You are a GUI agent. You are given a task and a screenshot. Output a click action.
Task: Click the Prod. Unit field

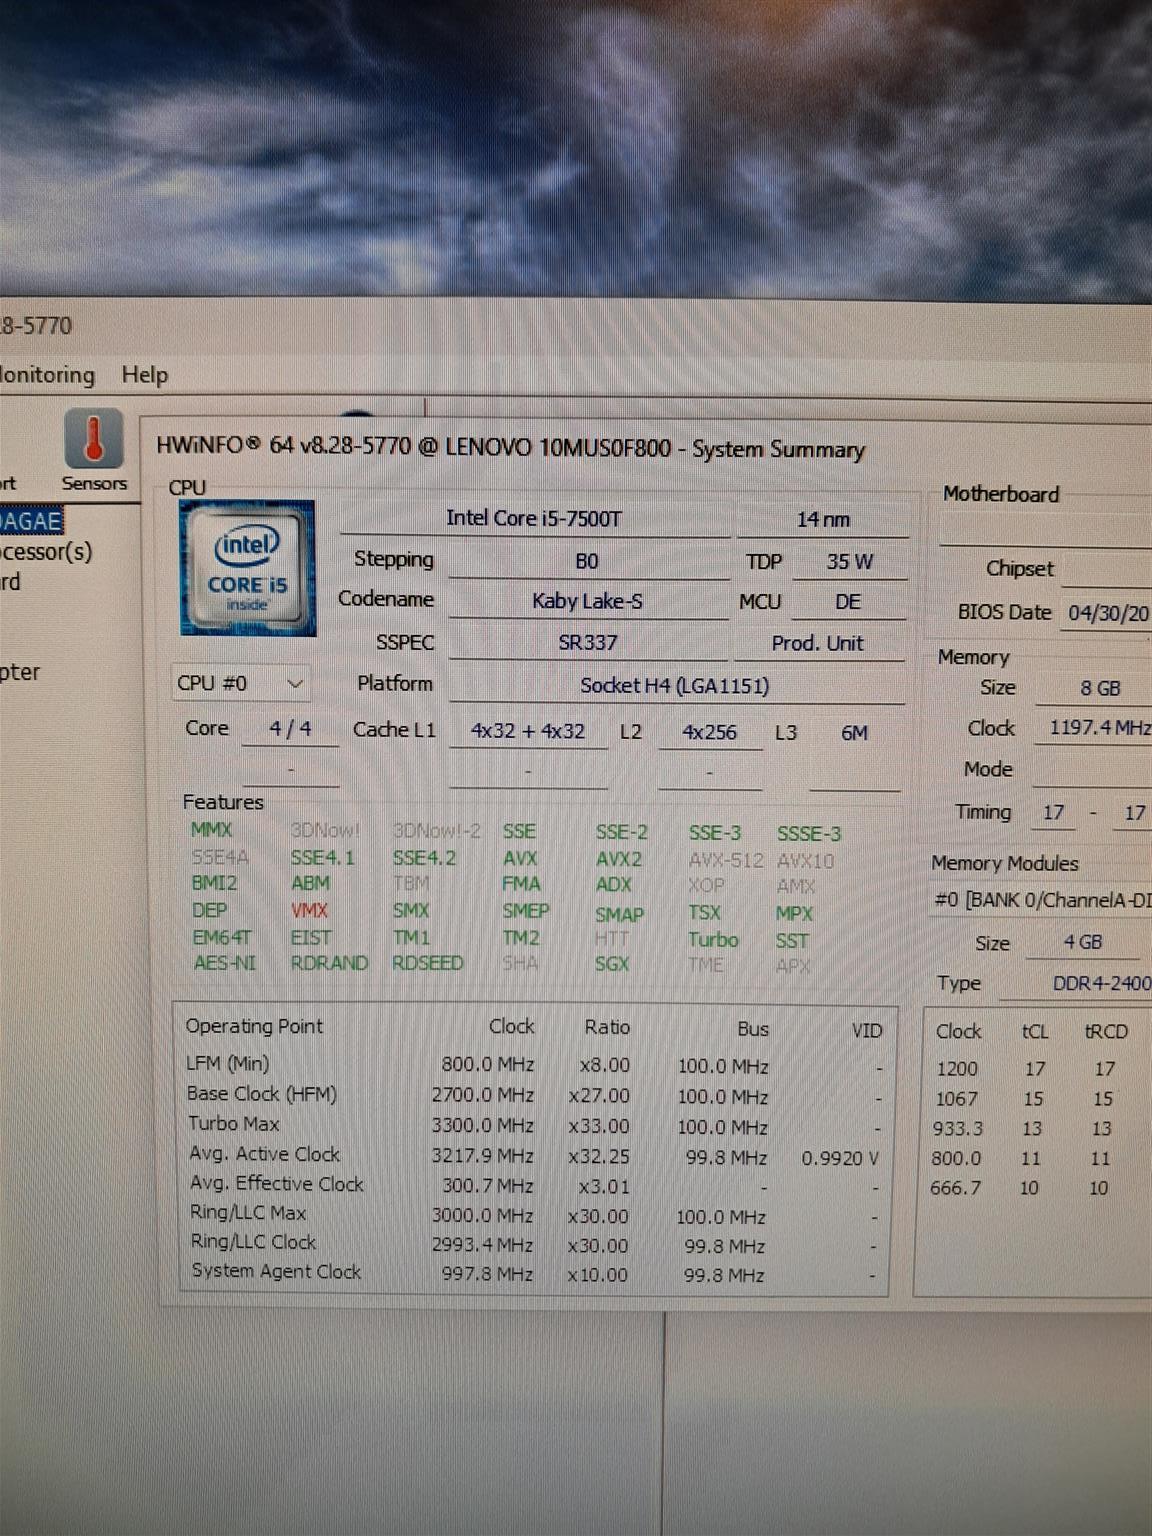point(817,643)
